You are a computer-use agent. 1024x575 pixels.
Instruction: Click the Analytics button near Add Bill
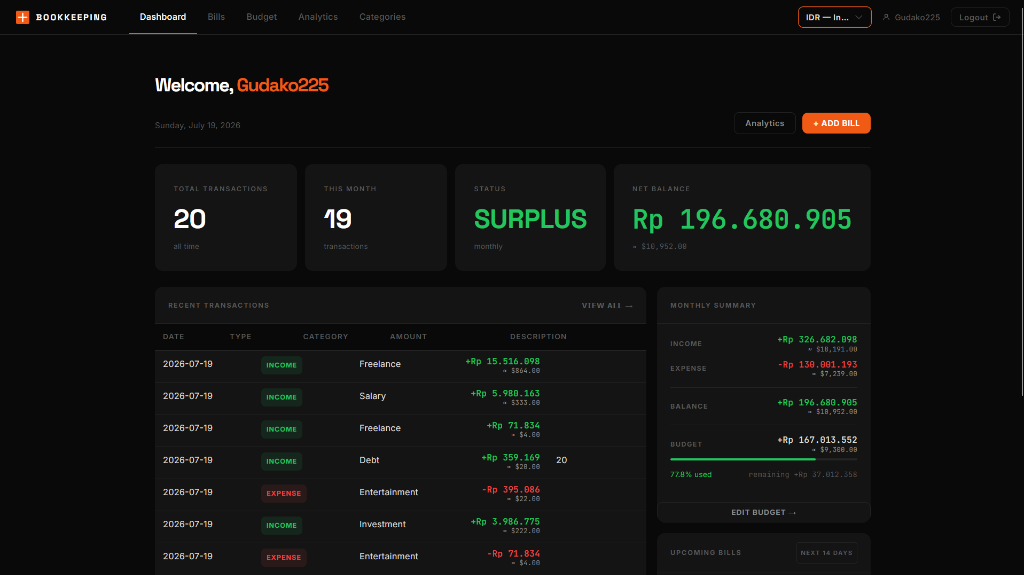[765, 123]
